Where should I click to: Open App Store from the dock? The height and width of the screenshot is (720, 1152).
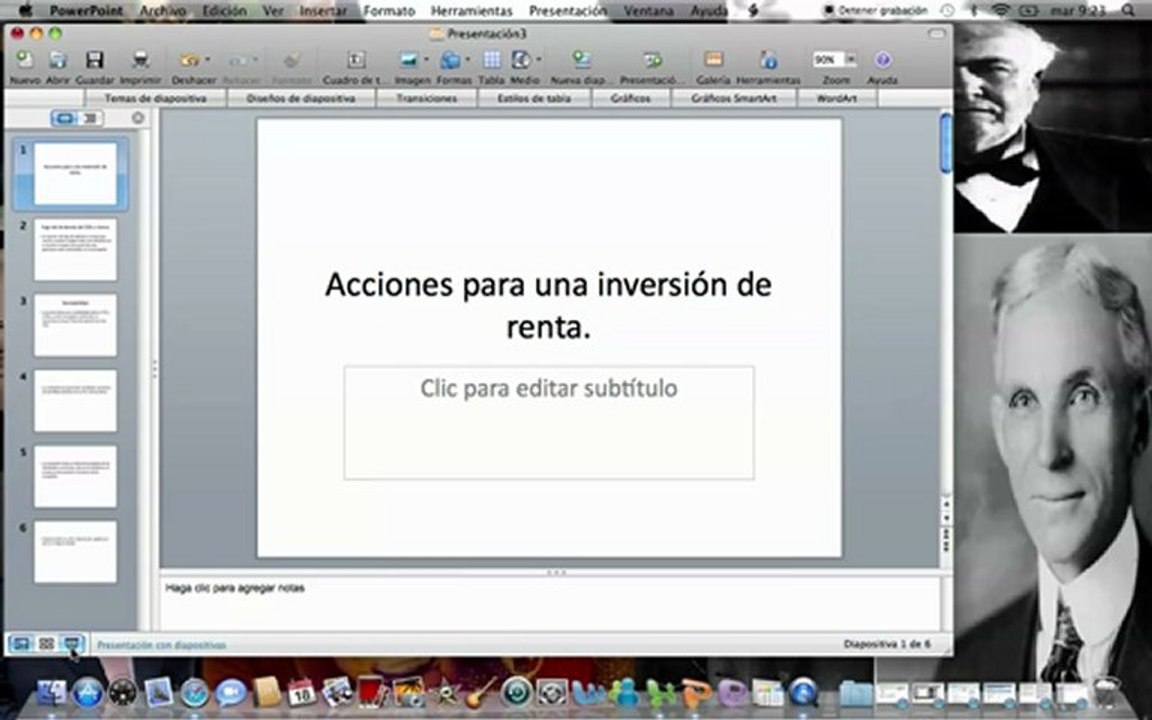[x=87, y=692]
